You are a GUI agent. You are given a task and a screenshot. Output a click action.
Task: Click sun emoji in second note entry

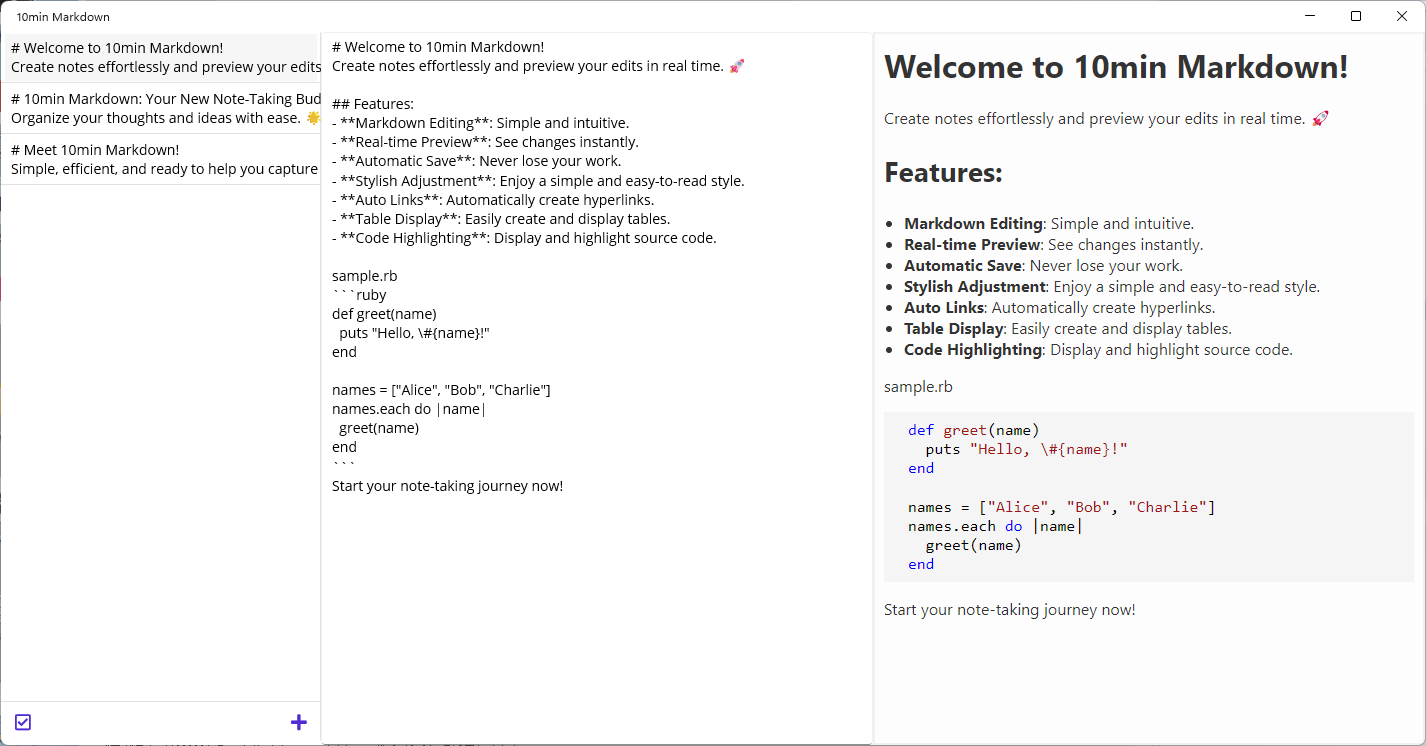click(x=313, y=118)
